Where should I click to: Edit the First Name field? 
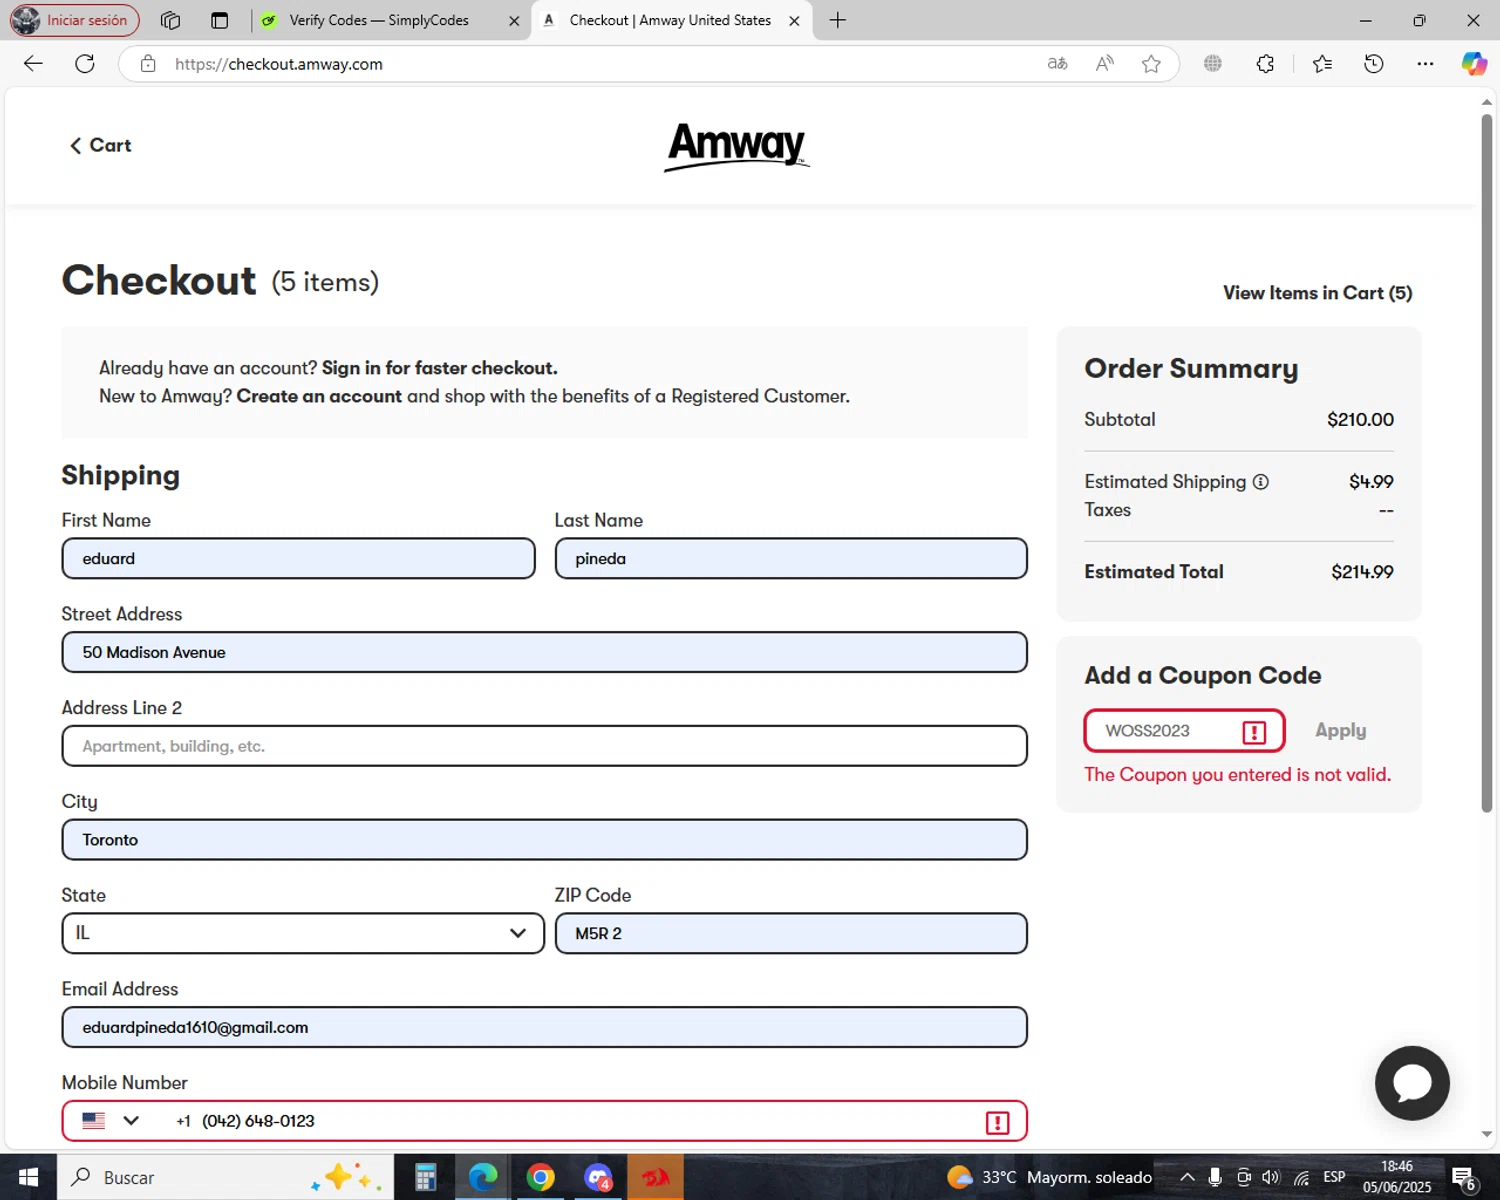point(298,558)
